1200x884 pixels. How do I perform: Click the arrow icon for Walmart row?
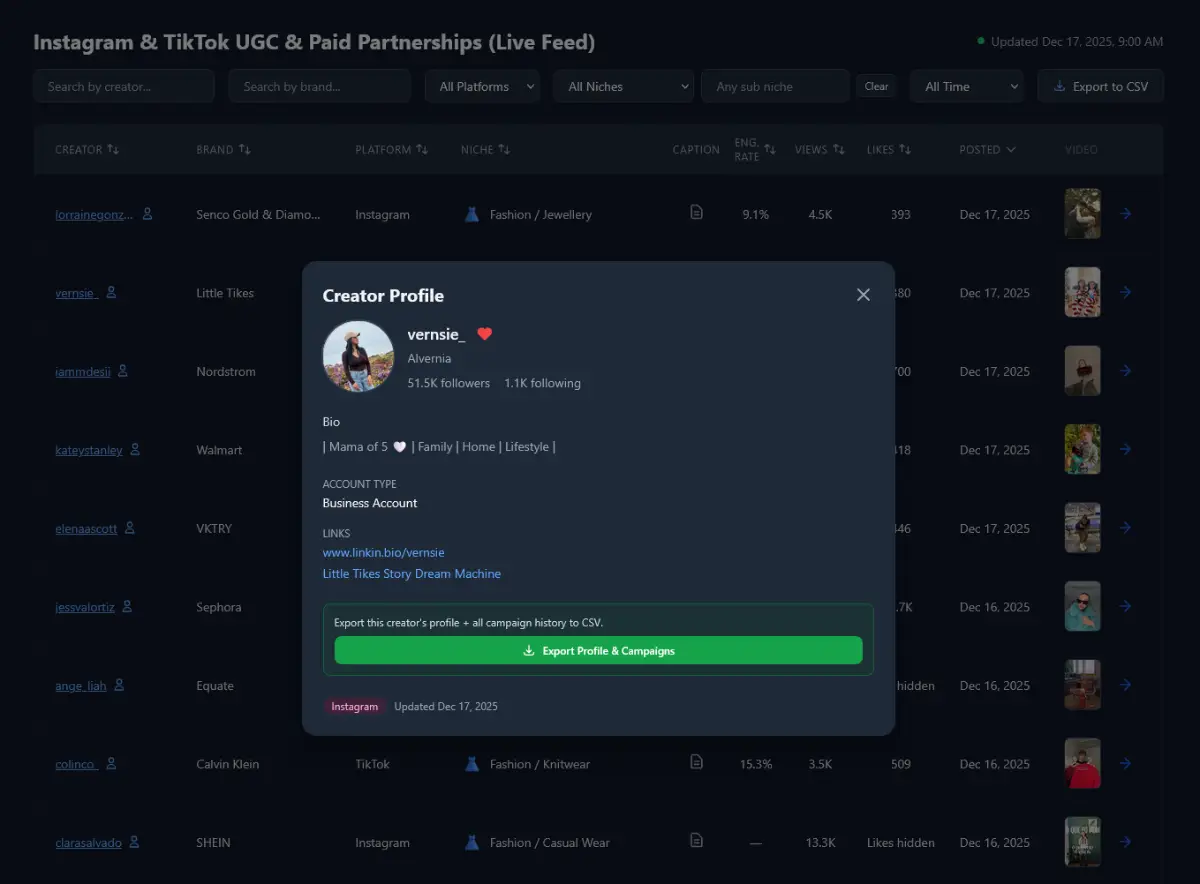[1125, 450]
